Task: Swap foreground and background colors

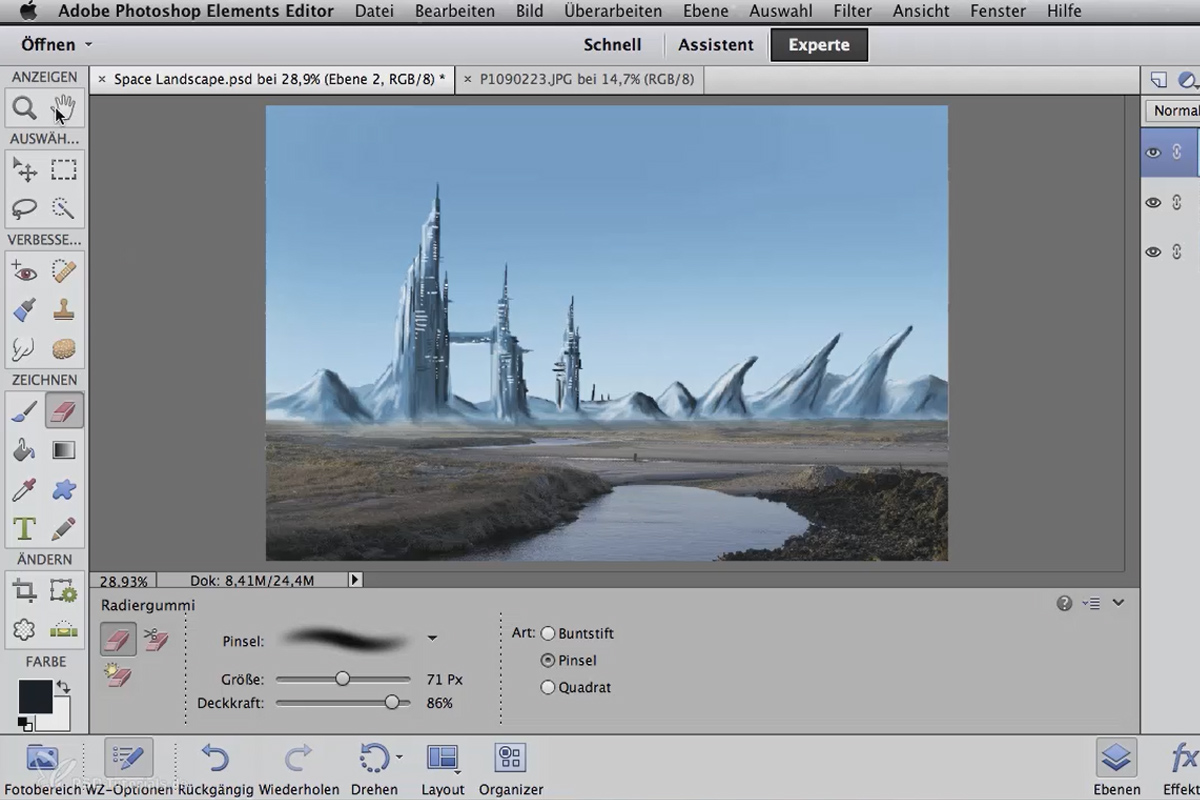Action: pyautogui.click(x=64, y=687)
